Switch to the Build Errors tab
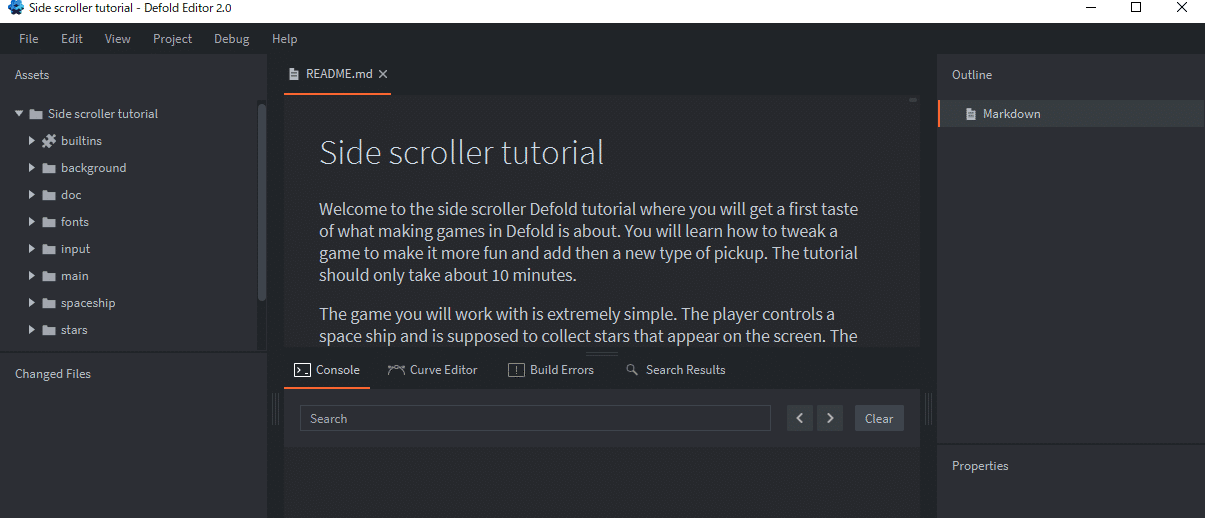The image size is (1205, 518). coord(551,370)
